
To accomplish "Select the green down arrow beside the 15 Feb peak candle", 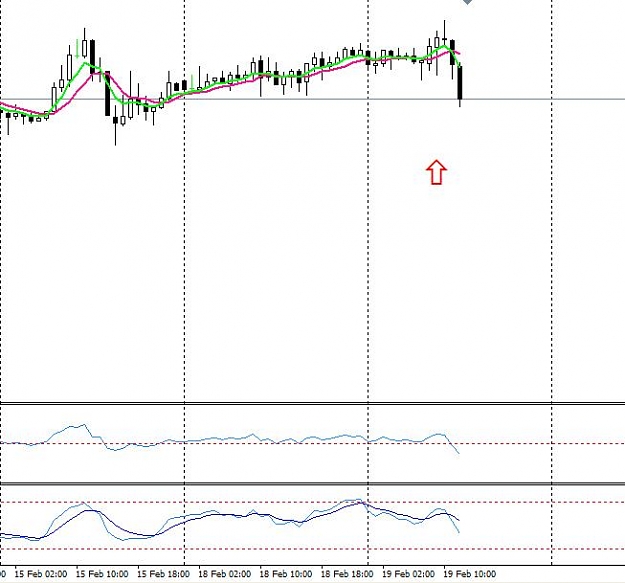I will [x=77, y=48].
